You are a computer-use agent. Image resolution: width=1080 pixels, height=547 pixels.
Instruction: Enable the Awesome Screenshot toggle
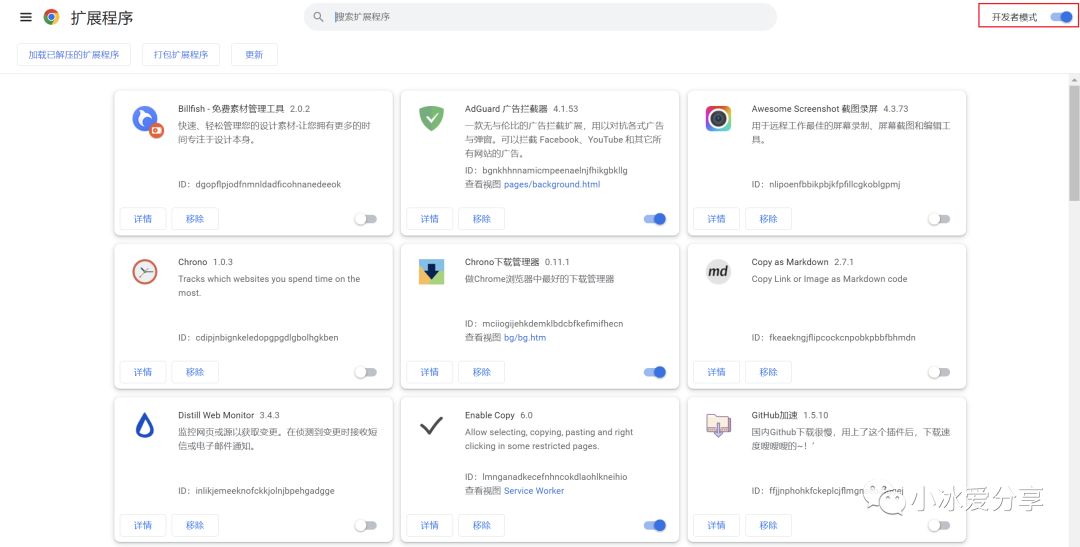(x=939, y=219)
